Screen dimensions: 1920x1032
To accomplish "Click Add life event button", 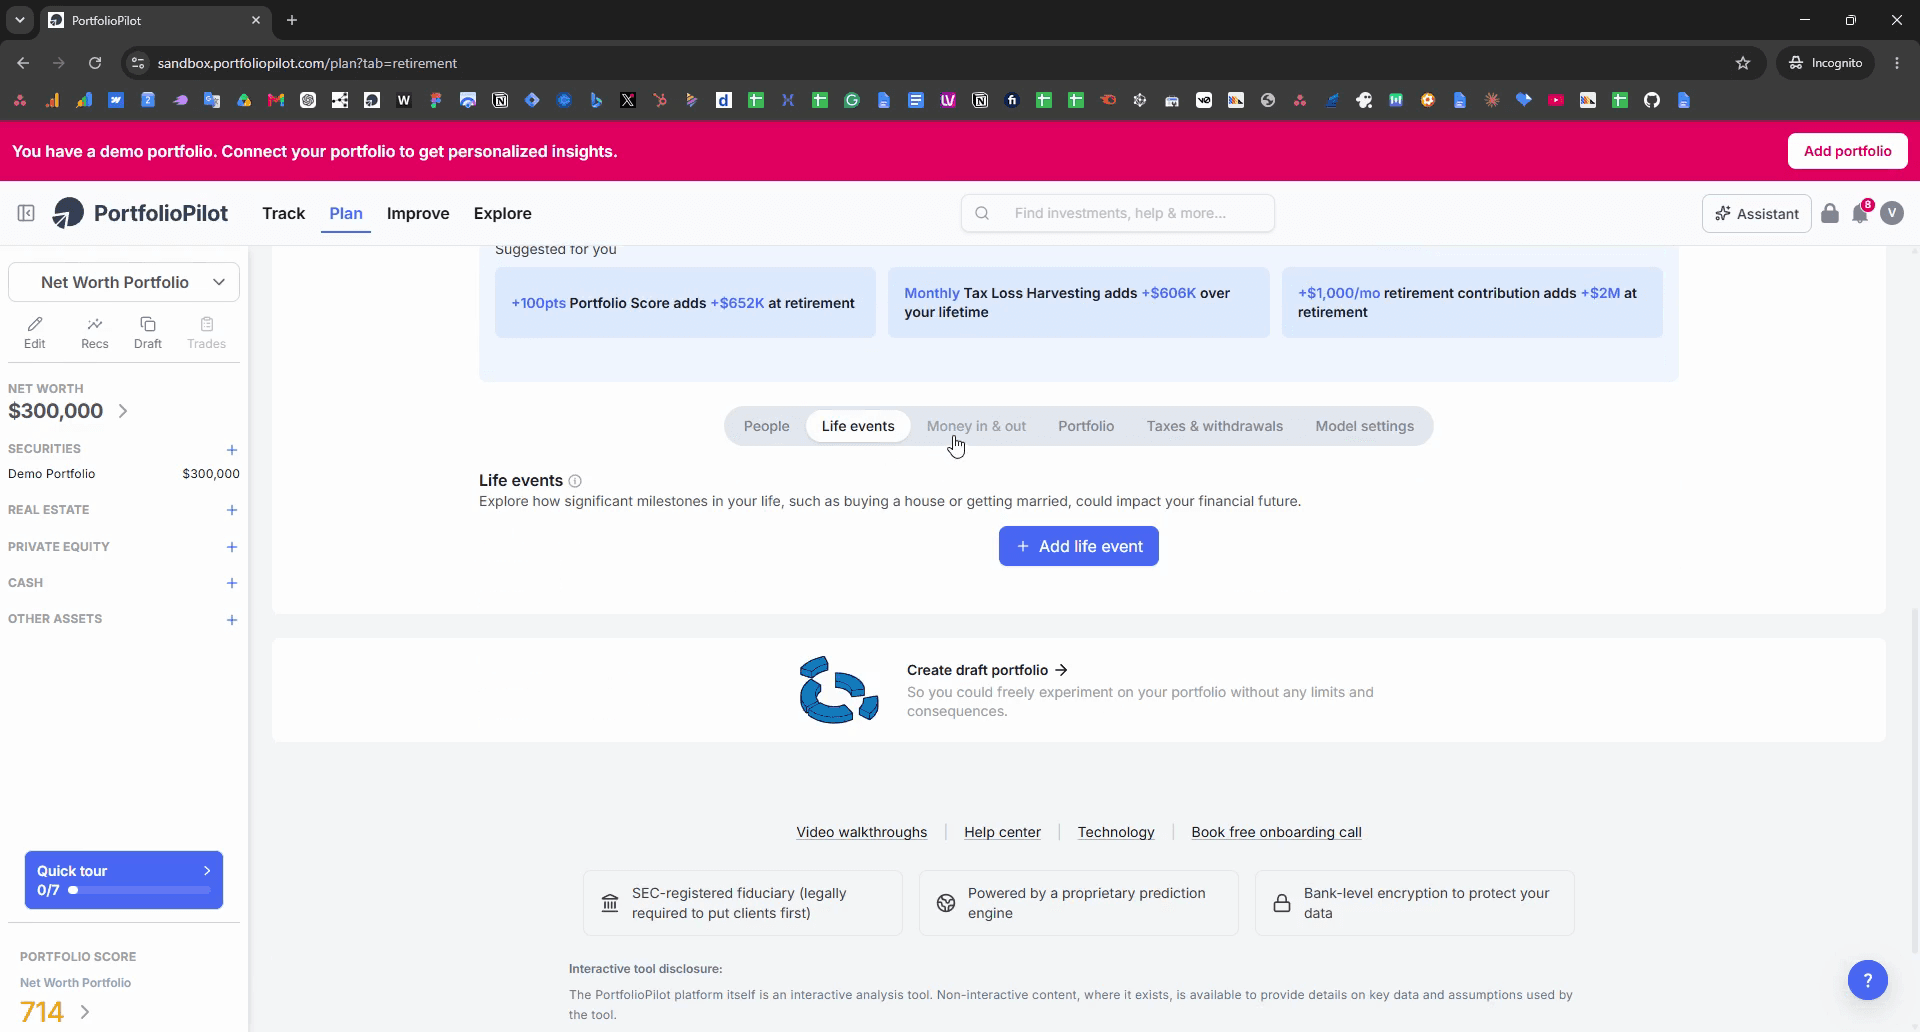I will tap(1079, 546).
